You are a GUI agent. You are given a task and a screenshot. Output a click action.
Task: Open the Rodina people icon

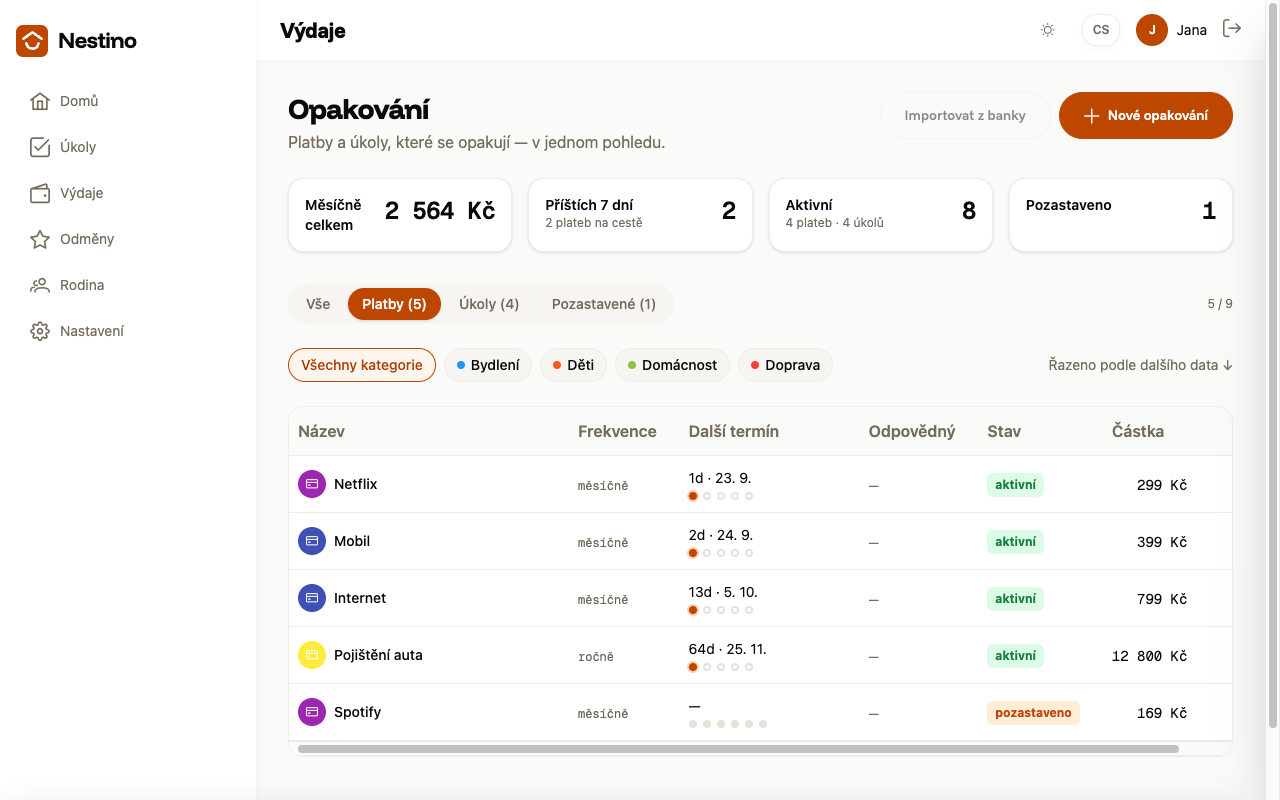40,285
